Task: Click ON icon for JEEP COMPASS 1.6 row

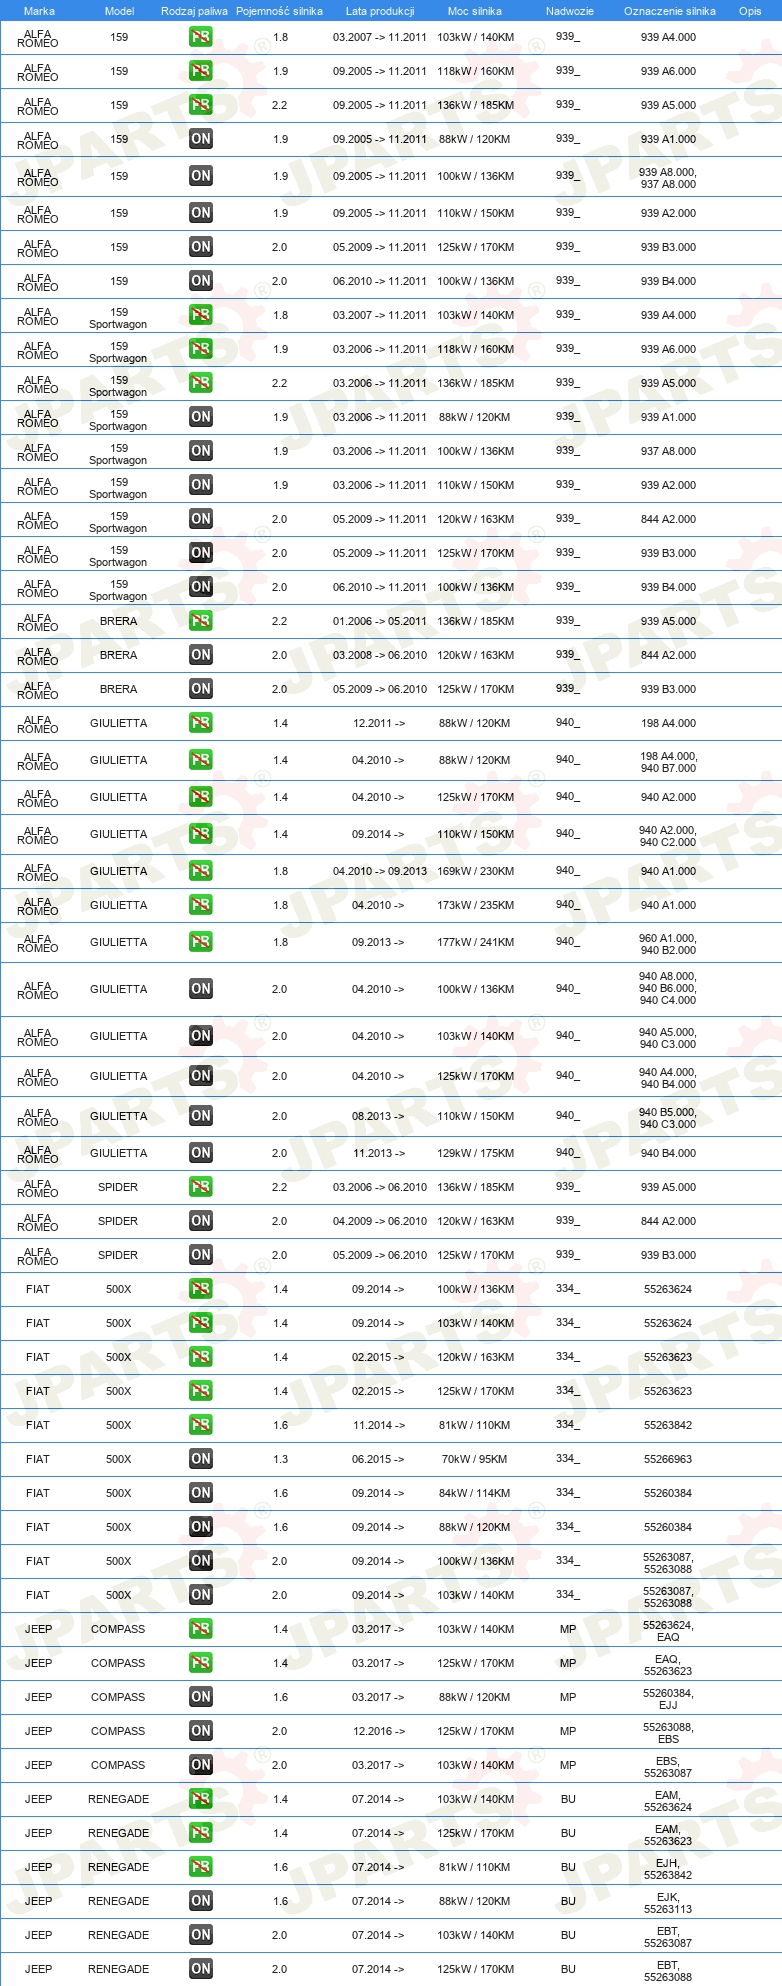Action: click(x=201, y=1697)
